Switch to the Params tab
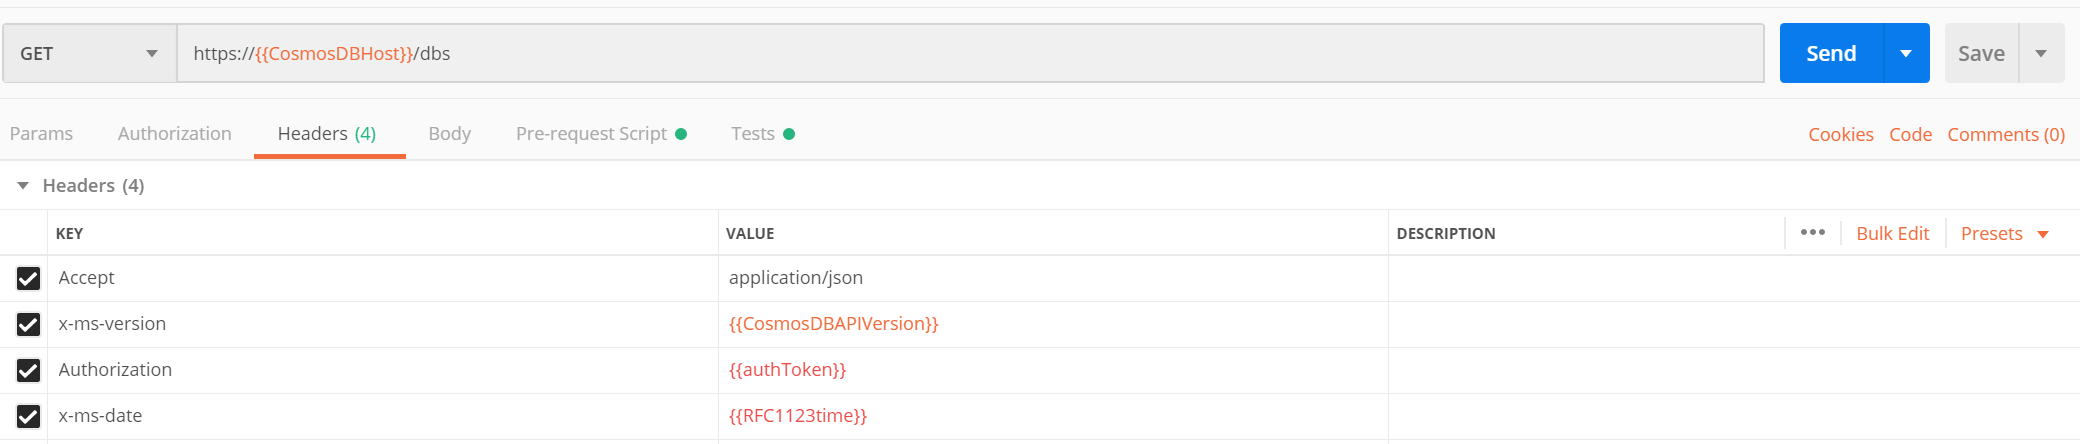2085x444 pixels. point(41,134)
